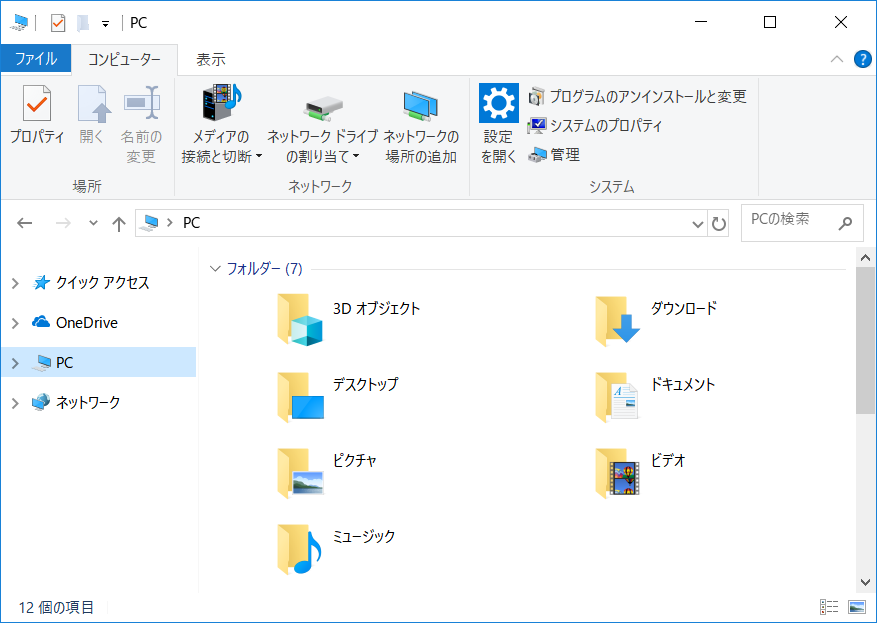This screenshot has width=877, height=623.
Task: Switch to details view in status bar
Action: pyautogui.click(x=829, y=607)
